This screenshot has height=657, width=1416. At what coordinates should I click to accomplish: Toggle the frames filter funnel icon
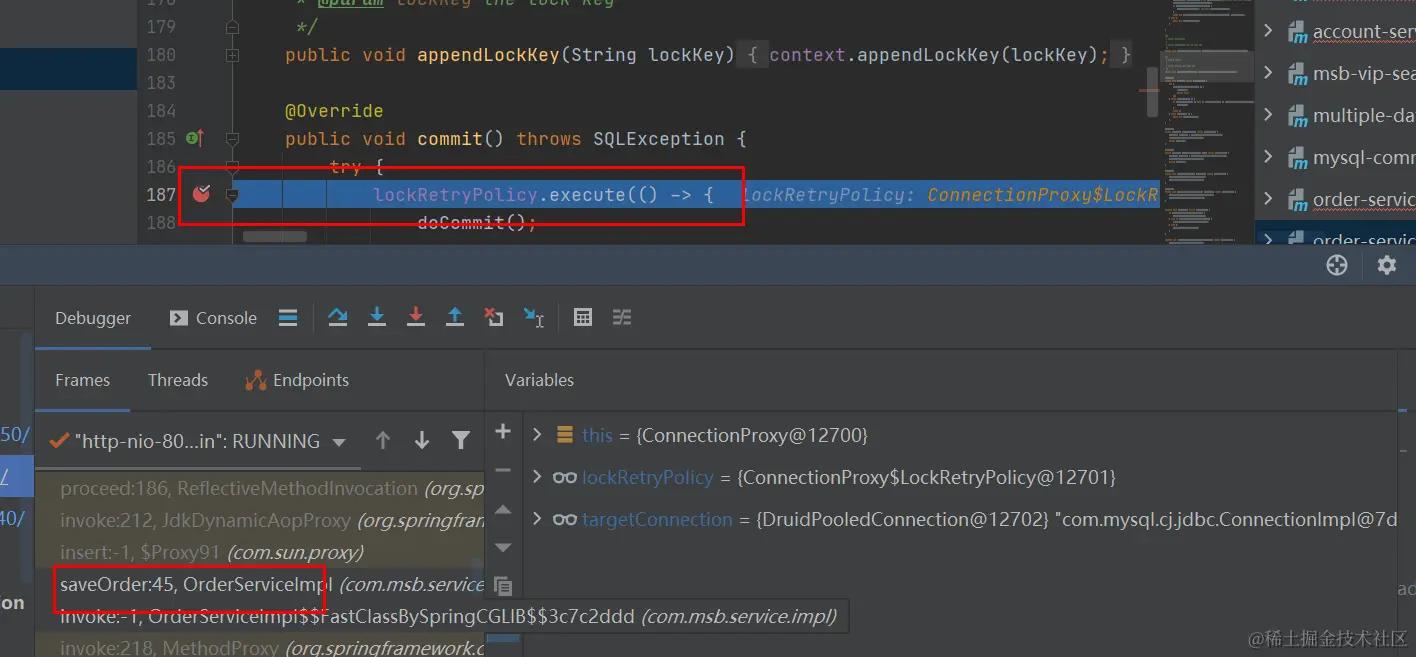pyautogui.click(x=460, y=440)
